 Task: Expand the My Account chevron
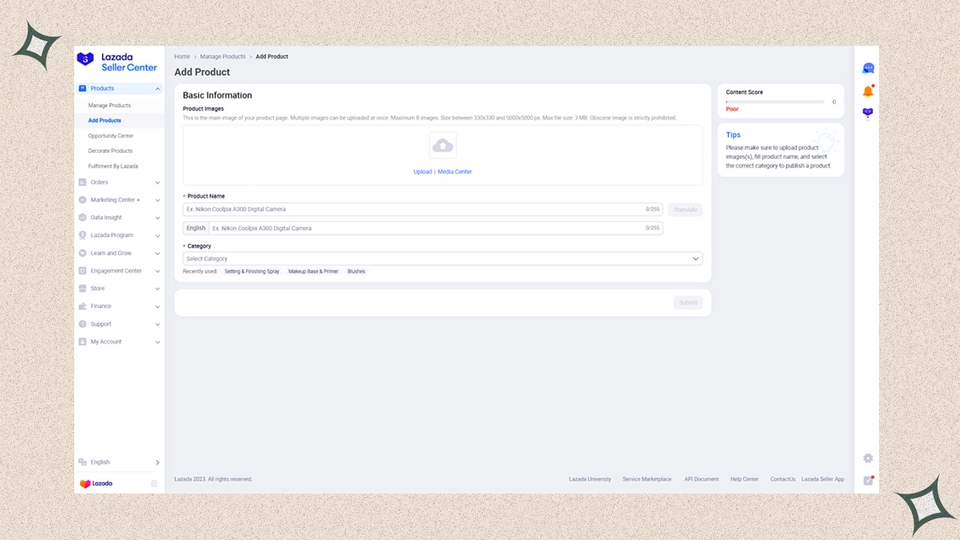157,342
